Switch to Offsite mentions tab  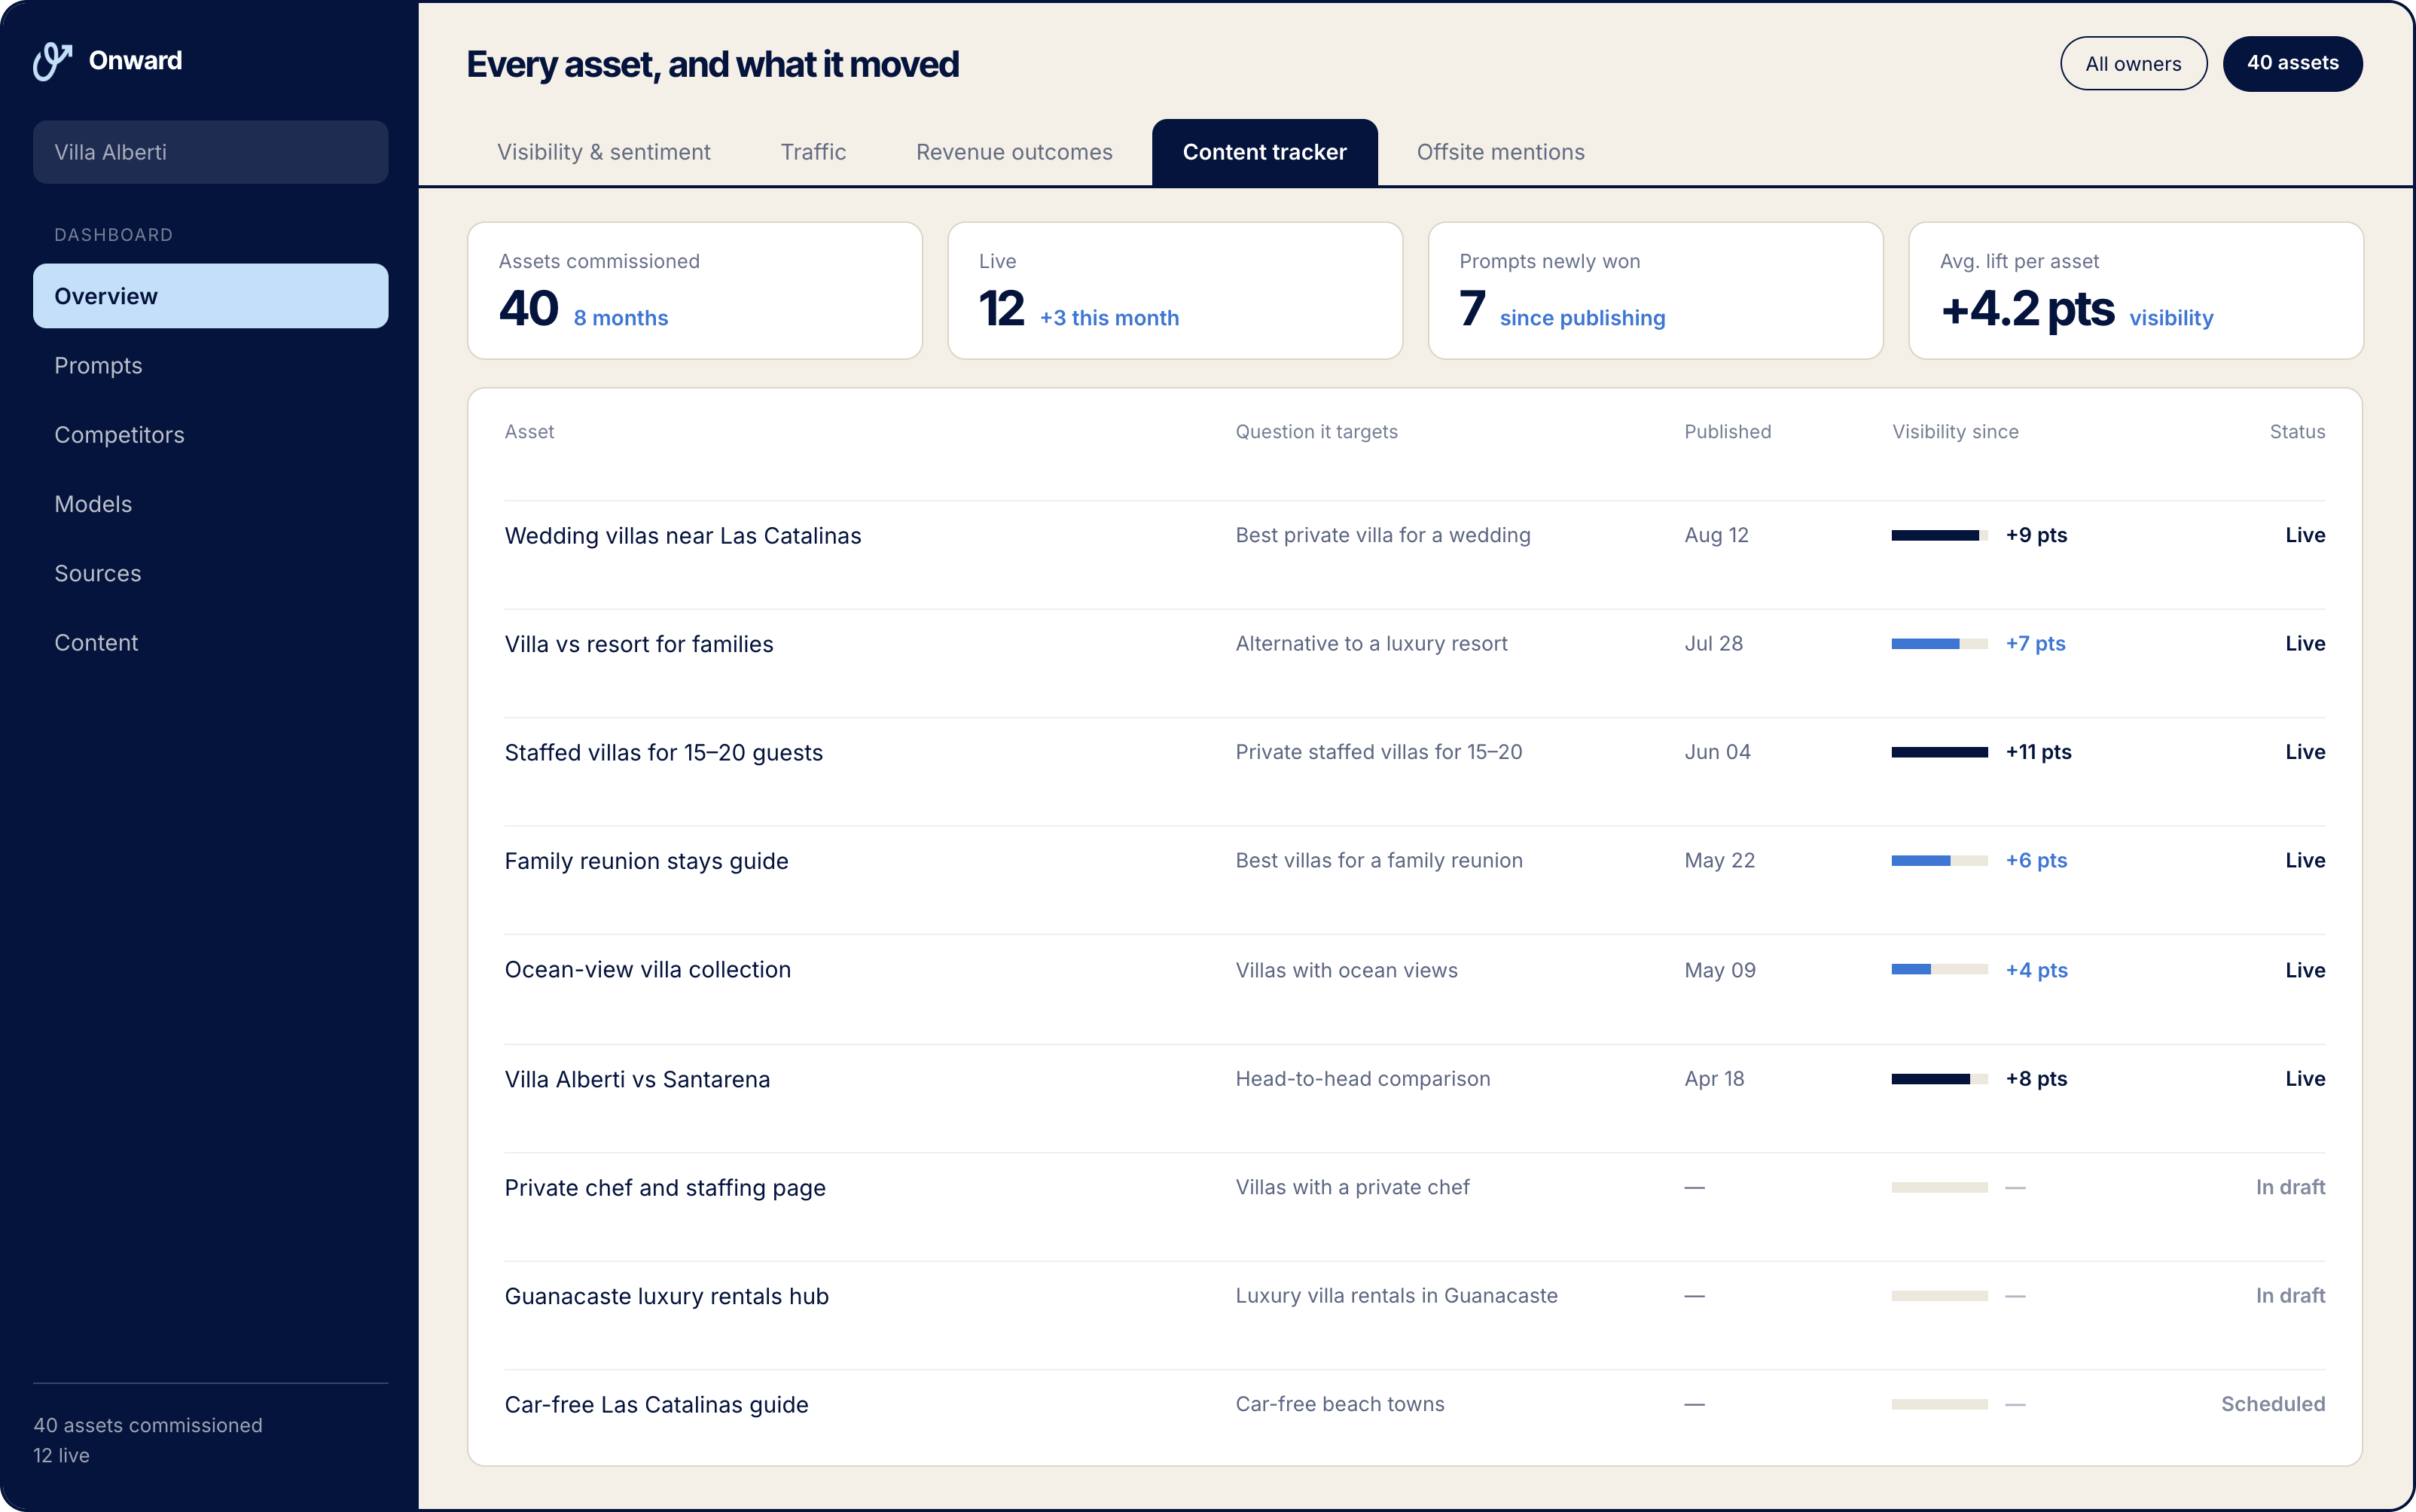(x=1500, y=152)
